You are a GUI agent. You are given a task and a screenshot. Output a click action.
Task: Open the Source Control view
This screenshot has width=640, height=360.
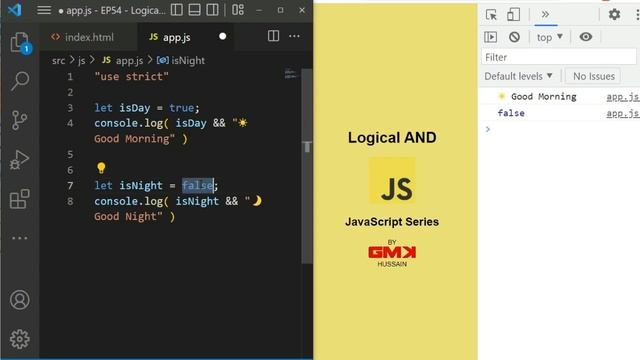coord(20,120)
